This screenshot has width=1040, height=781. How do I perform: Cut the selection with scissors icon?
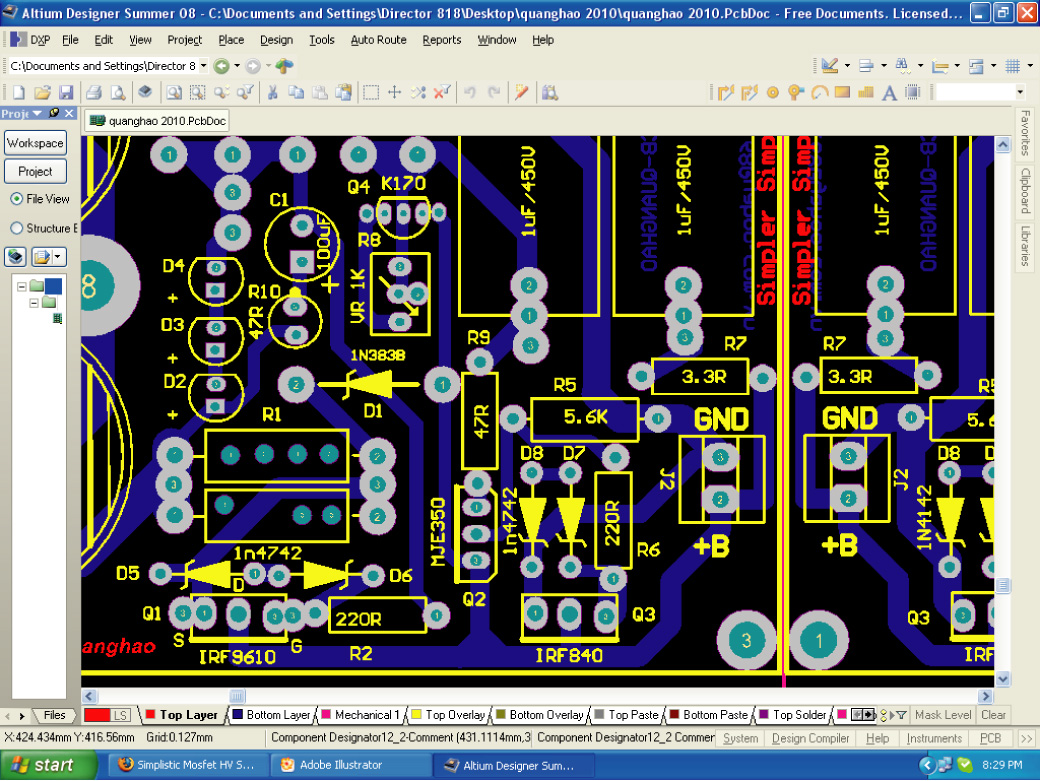coord(272,93)
